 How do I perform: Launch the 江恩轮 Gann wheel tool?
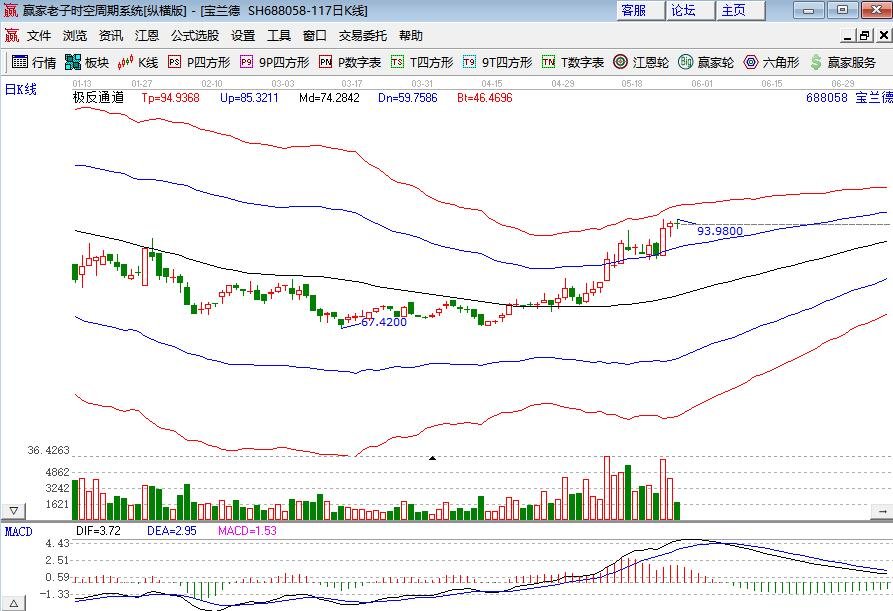[641, 62]
